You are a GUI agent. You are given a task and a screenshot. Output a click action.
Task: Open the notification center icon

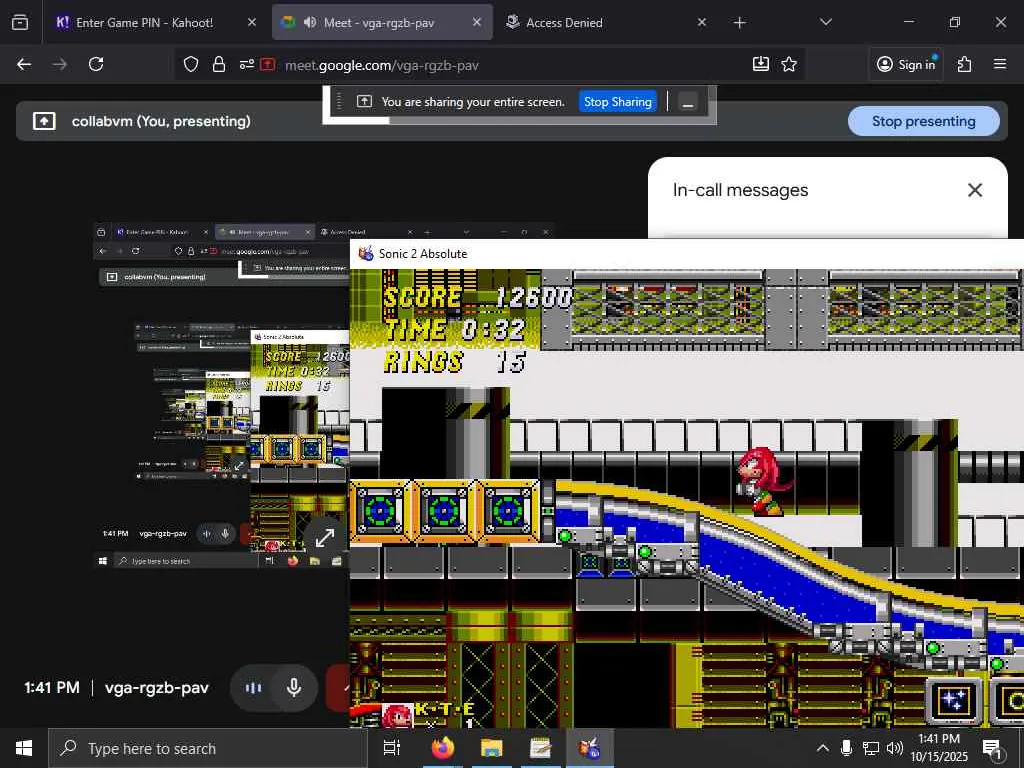tap(993, 749)
